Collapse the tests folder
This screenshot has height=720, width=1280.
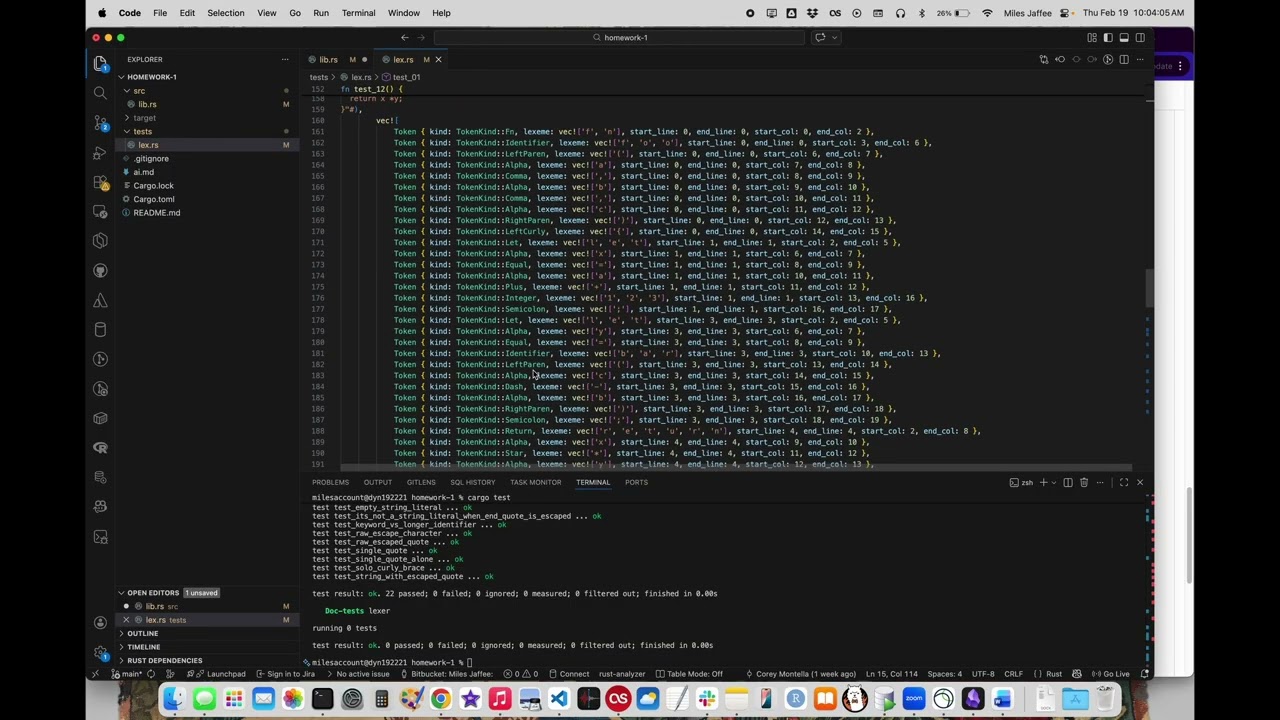tap(205, 131)
